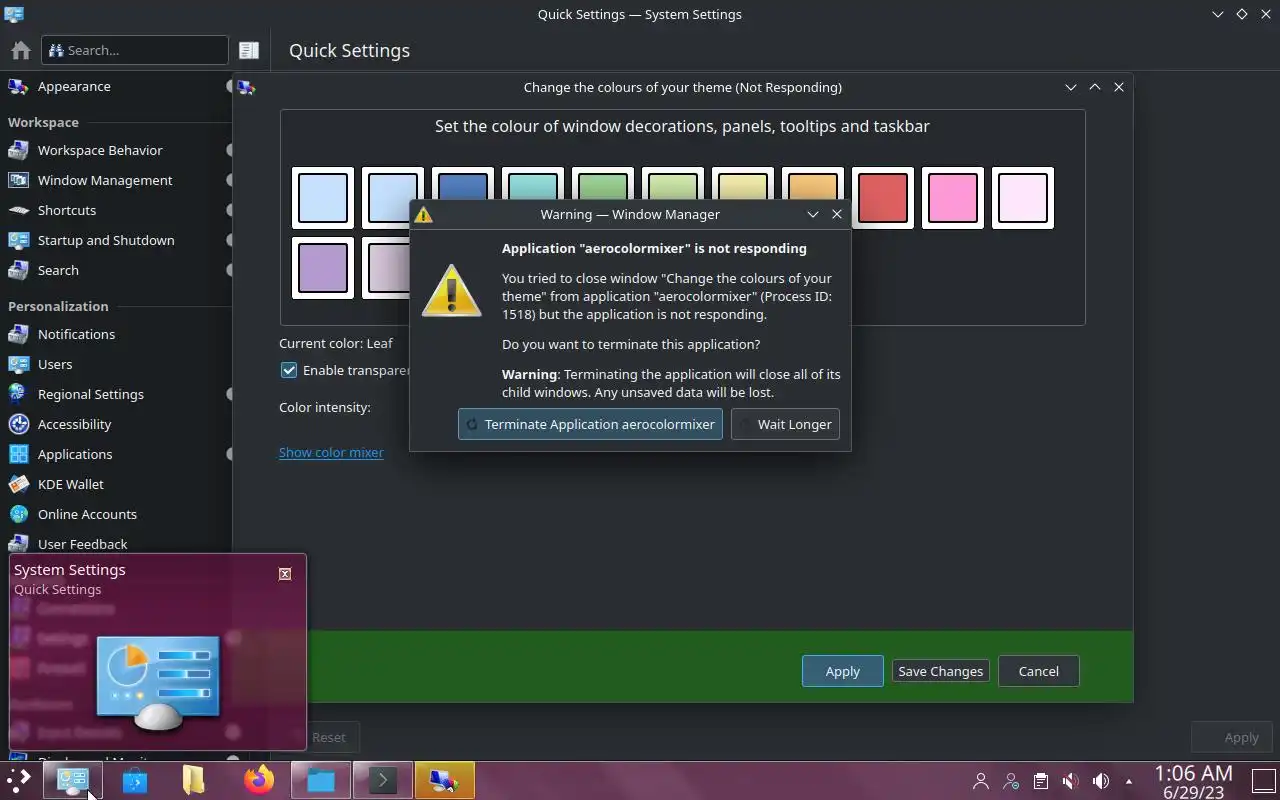Image resolution: width=1280 pixels, height=800 pixels.
Task: Click Apply in the colour theme window
Action: click(x=842, y=671)
